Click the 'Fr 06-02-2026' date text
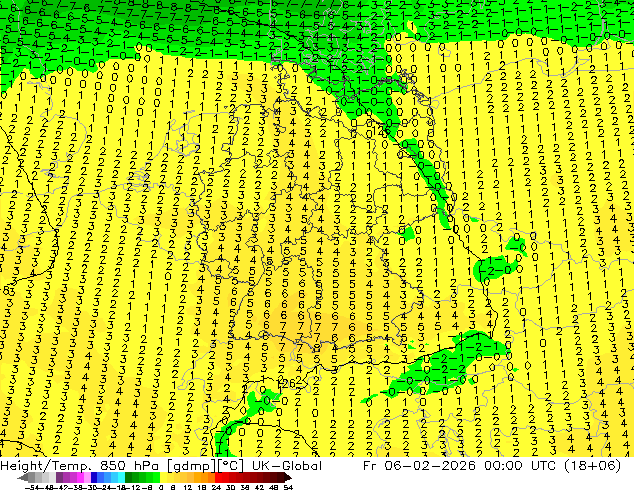Image resolution: width=634 pixels, height=490 pixels. [x=419, y=466]
